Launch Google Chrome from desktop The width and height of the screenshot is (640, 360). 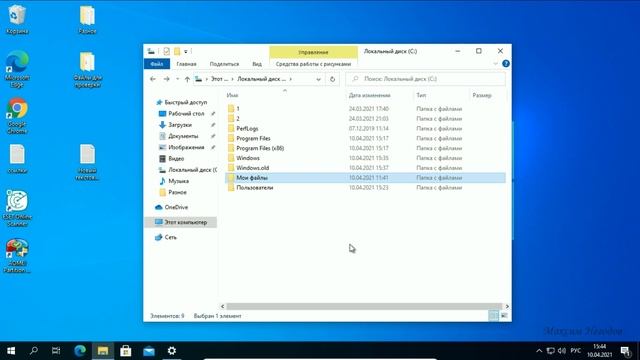click(x=17, y=116)
